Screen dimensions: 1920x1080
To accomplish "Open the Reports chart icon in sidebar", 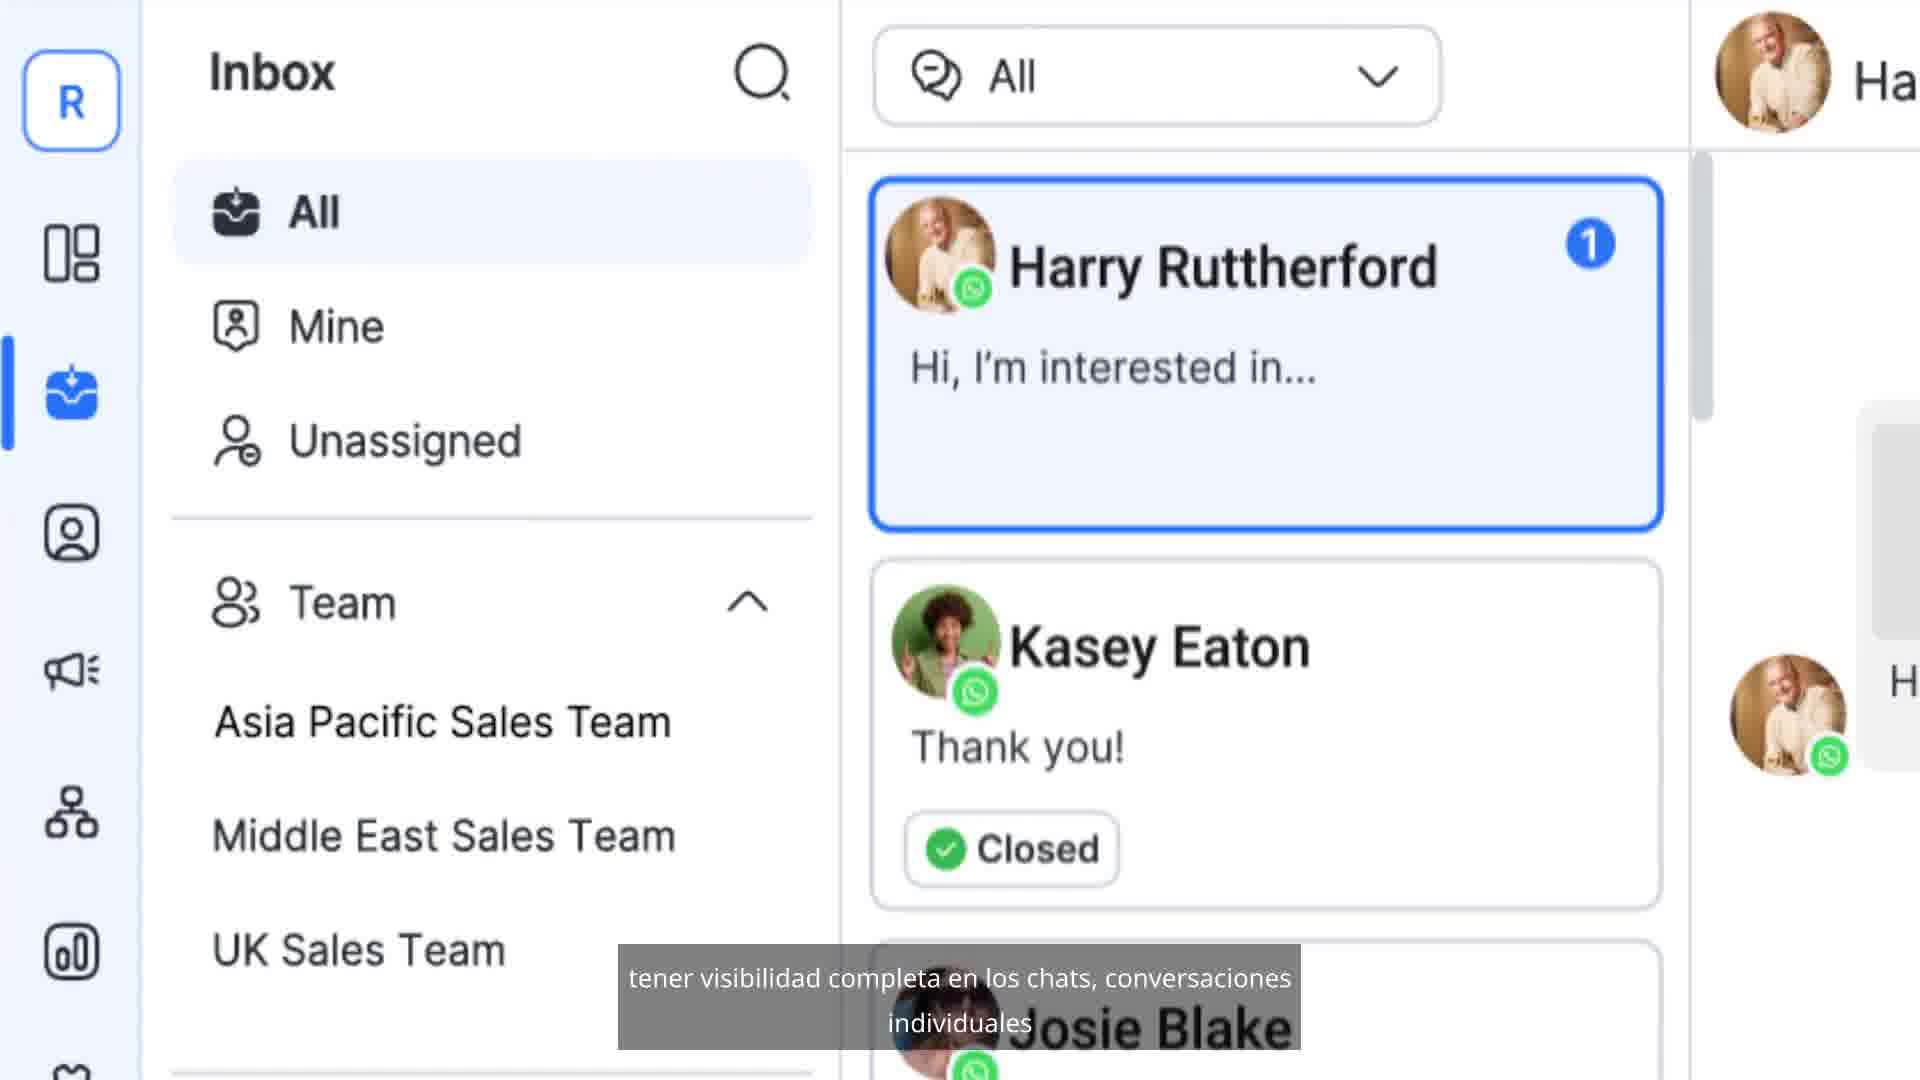I will [x=71, y=951].
